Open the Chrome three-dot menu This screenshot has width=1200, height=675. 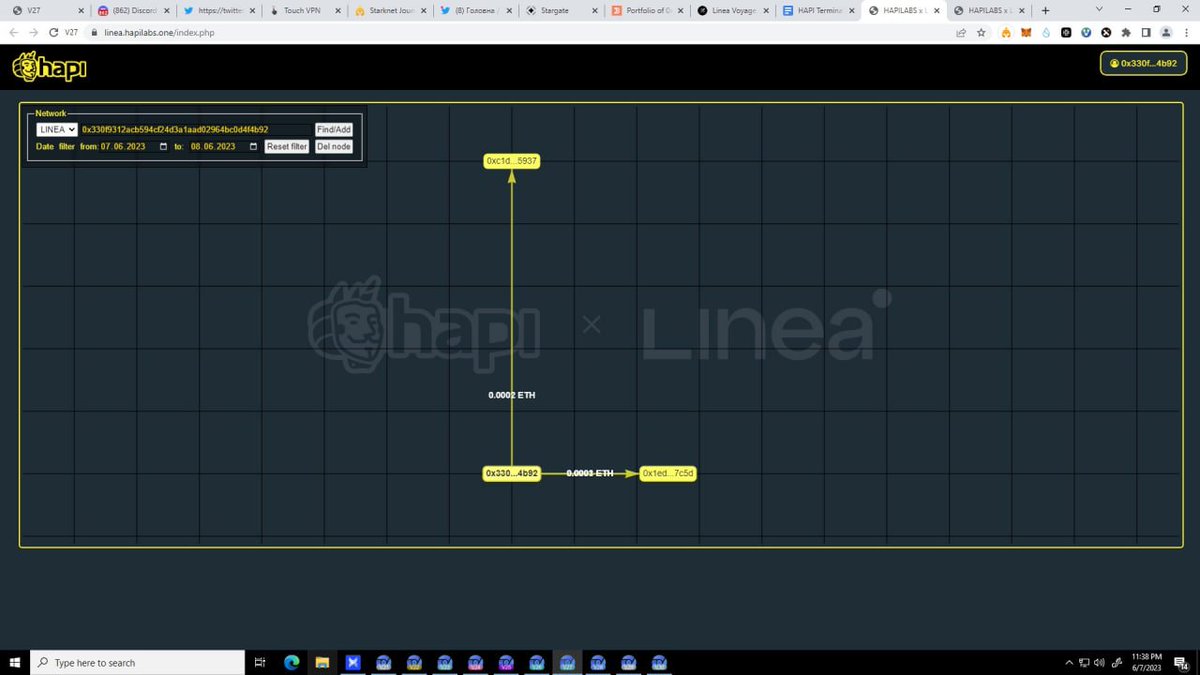click(x=1186, y=32)
